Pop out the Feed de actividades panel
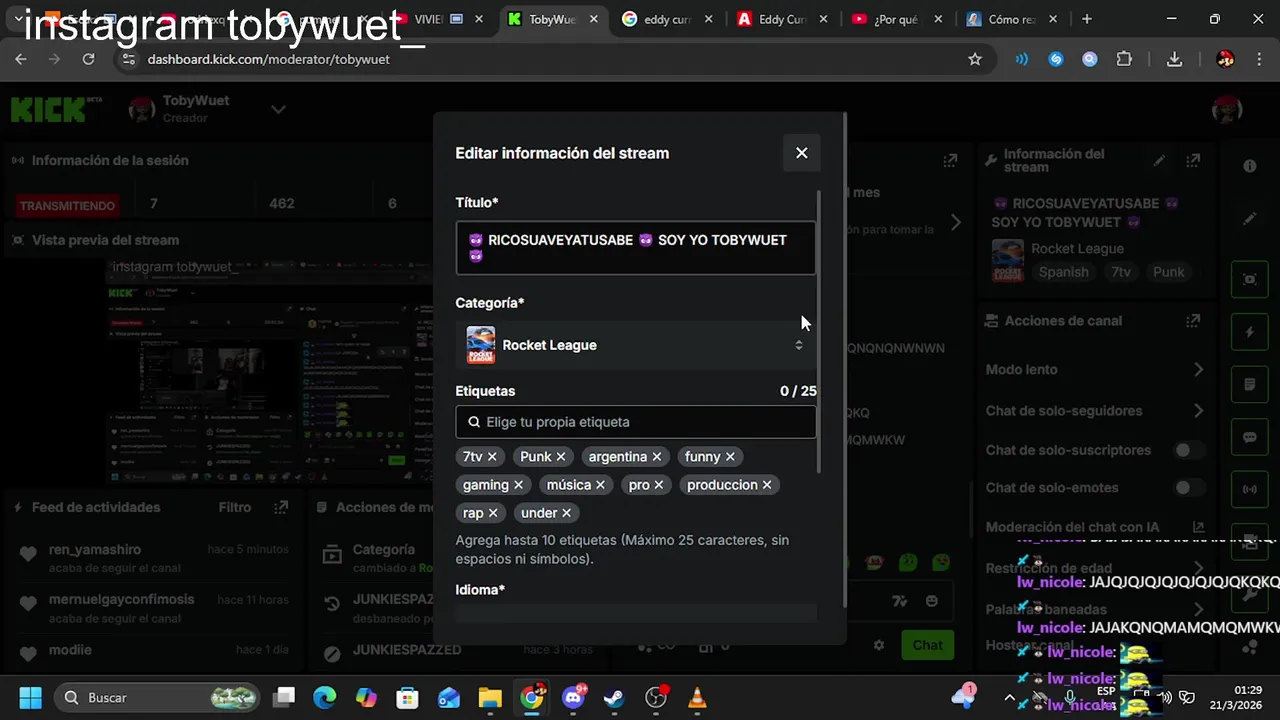This screenshot has width=1280, height=720. click(x=282, y=507)
